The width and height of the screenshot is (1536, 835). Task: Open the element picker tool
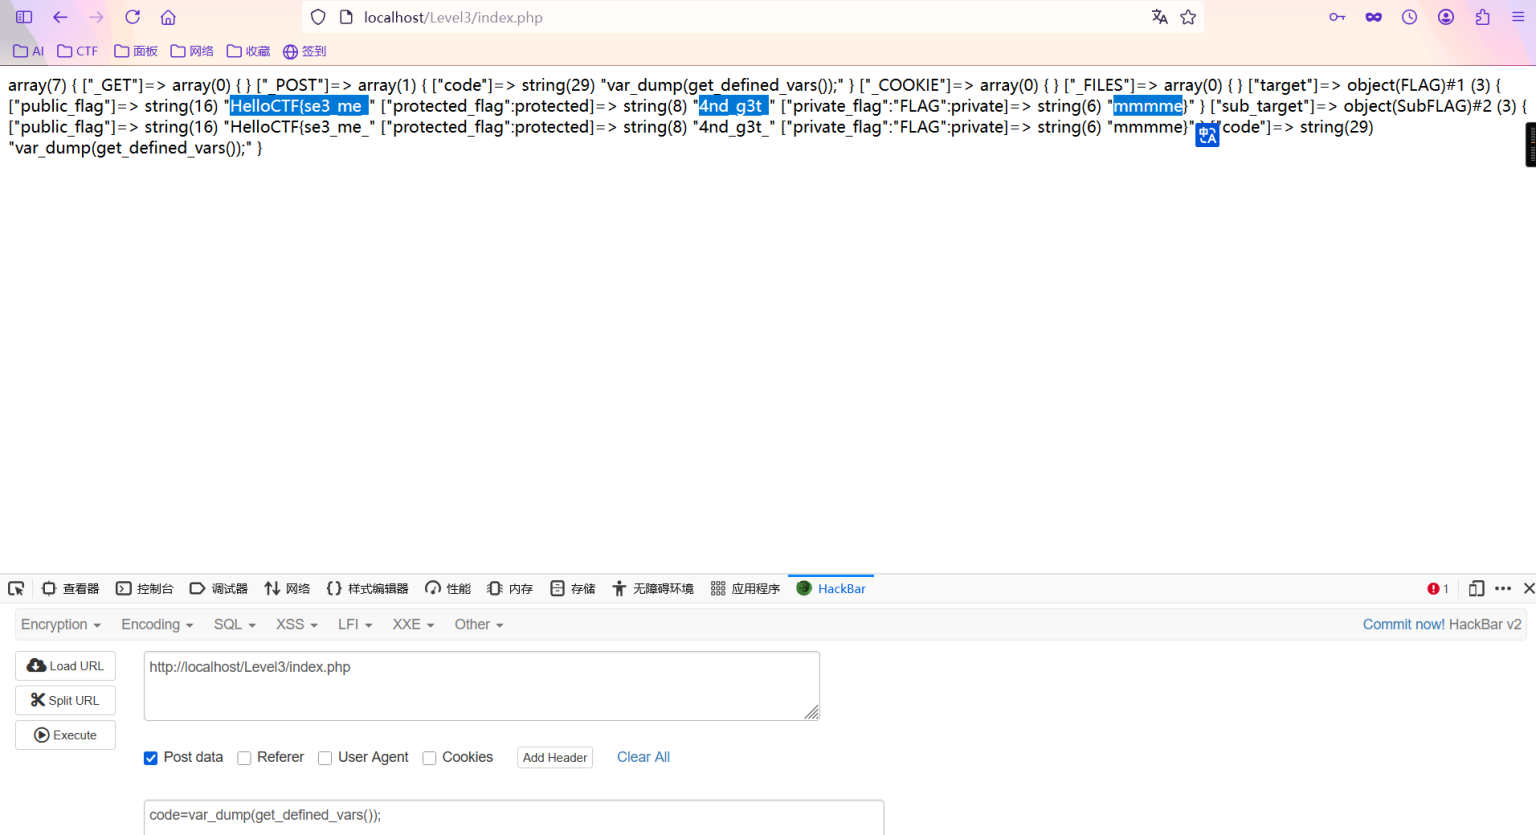tap(16, 589)
